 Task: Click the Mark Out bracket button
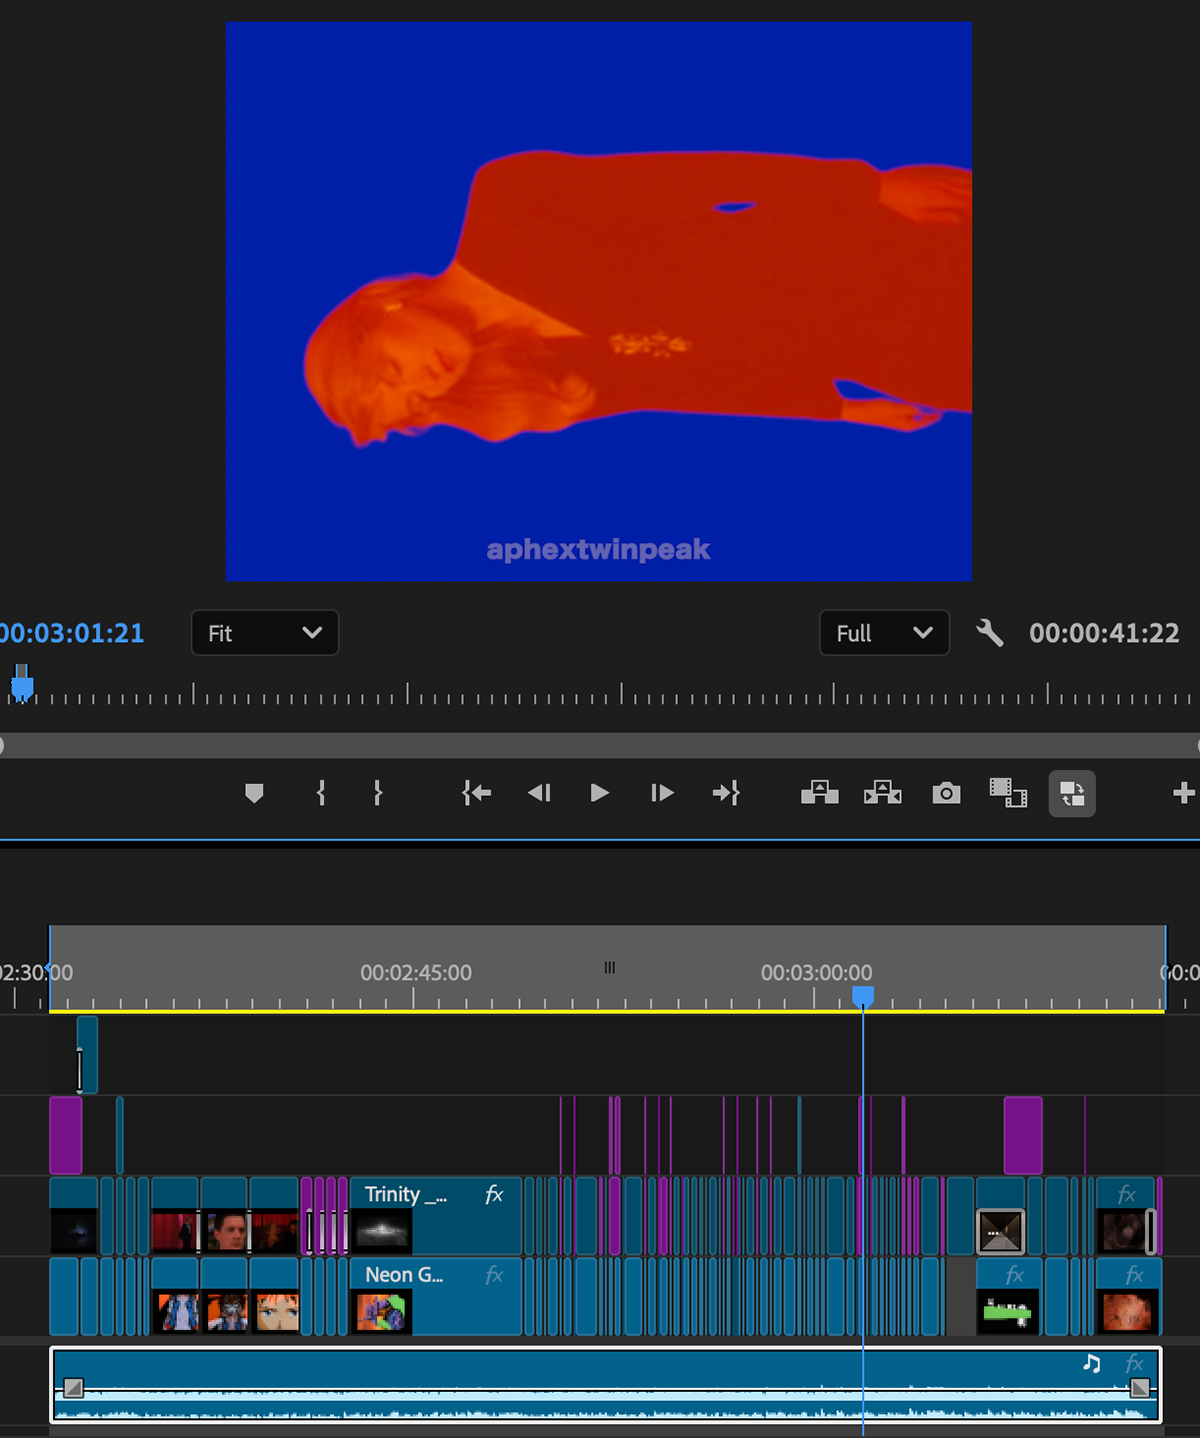377,793
